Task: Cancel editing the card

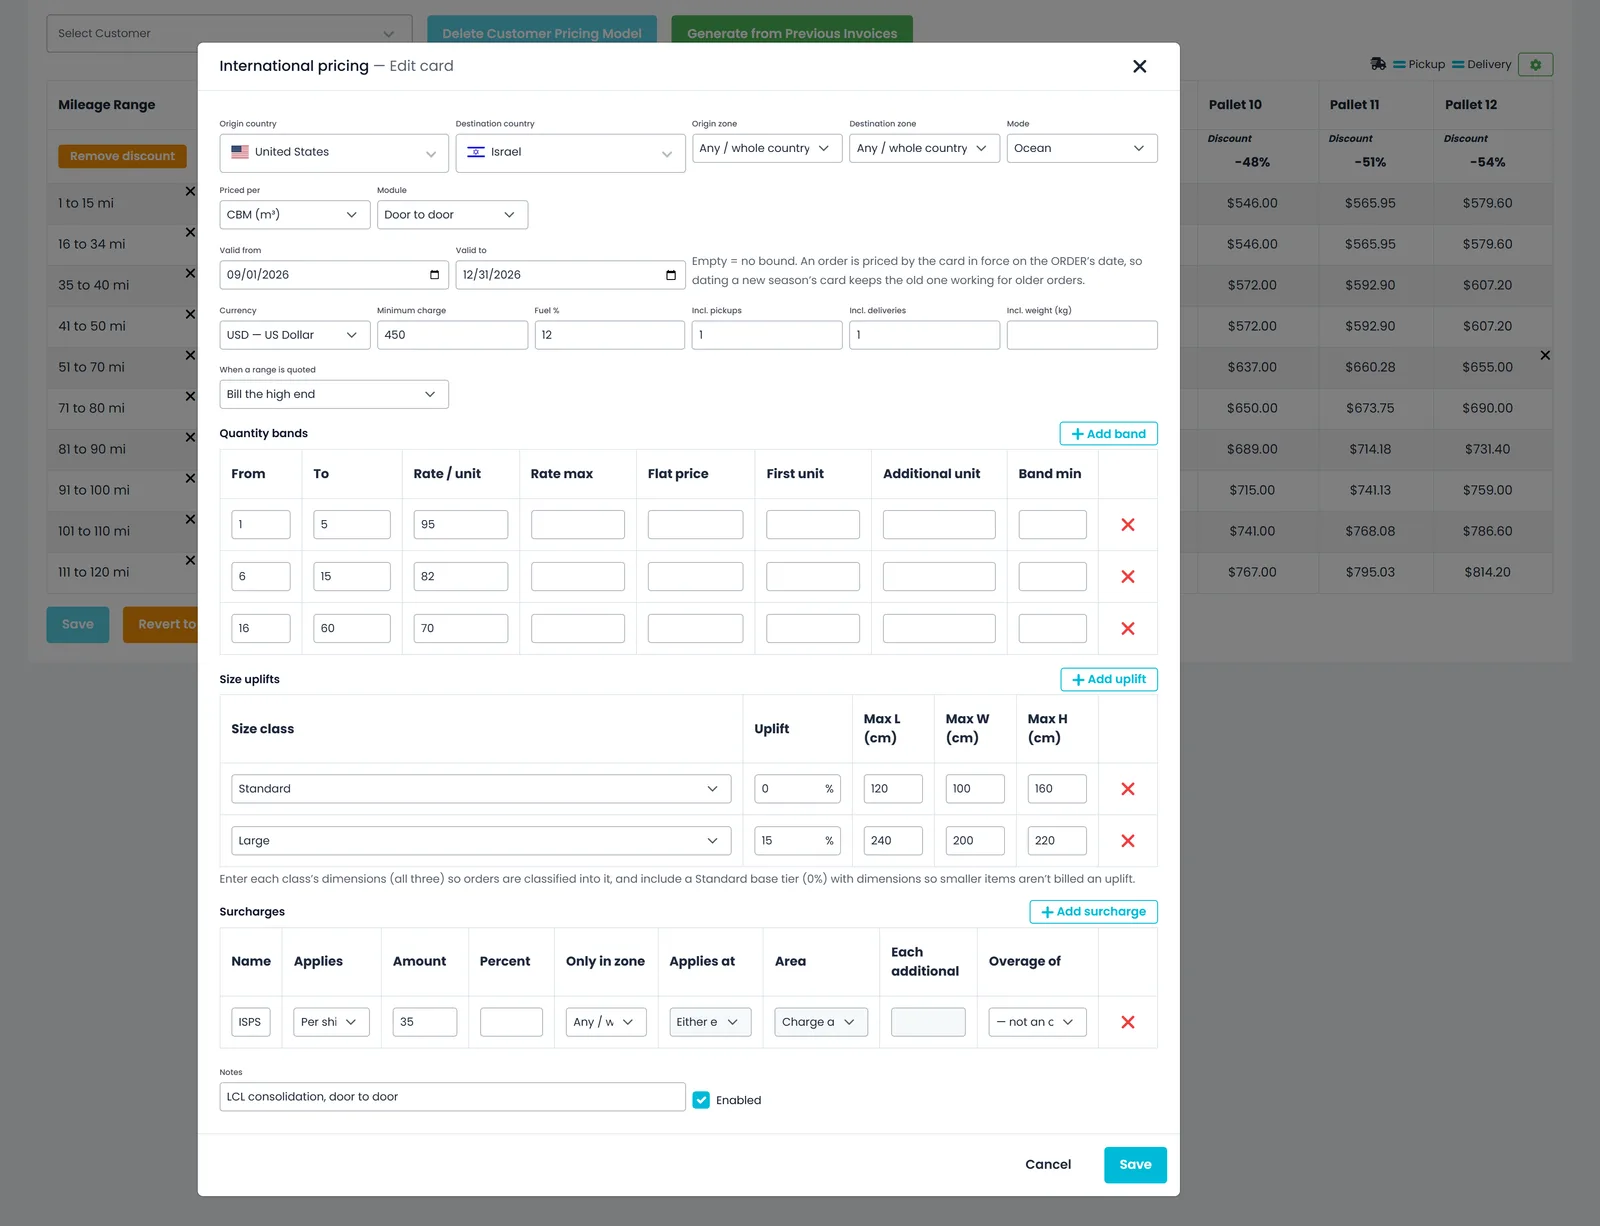Action: 1048,1165
